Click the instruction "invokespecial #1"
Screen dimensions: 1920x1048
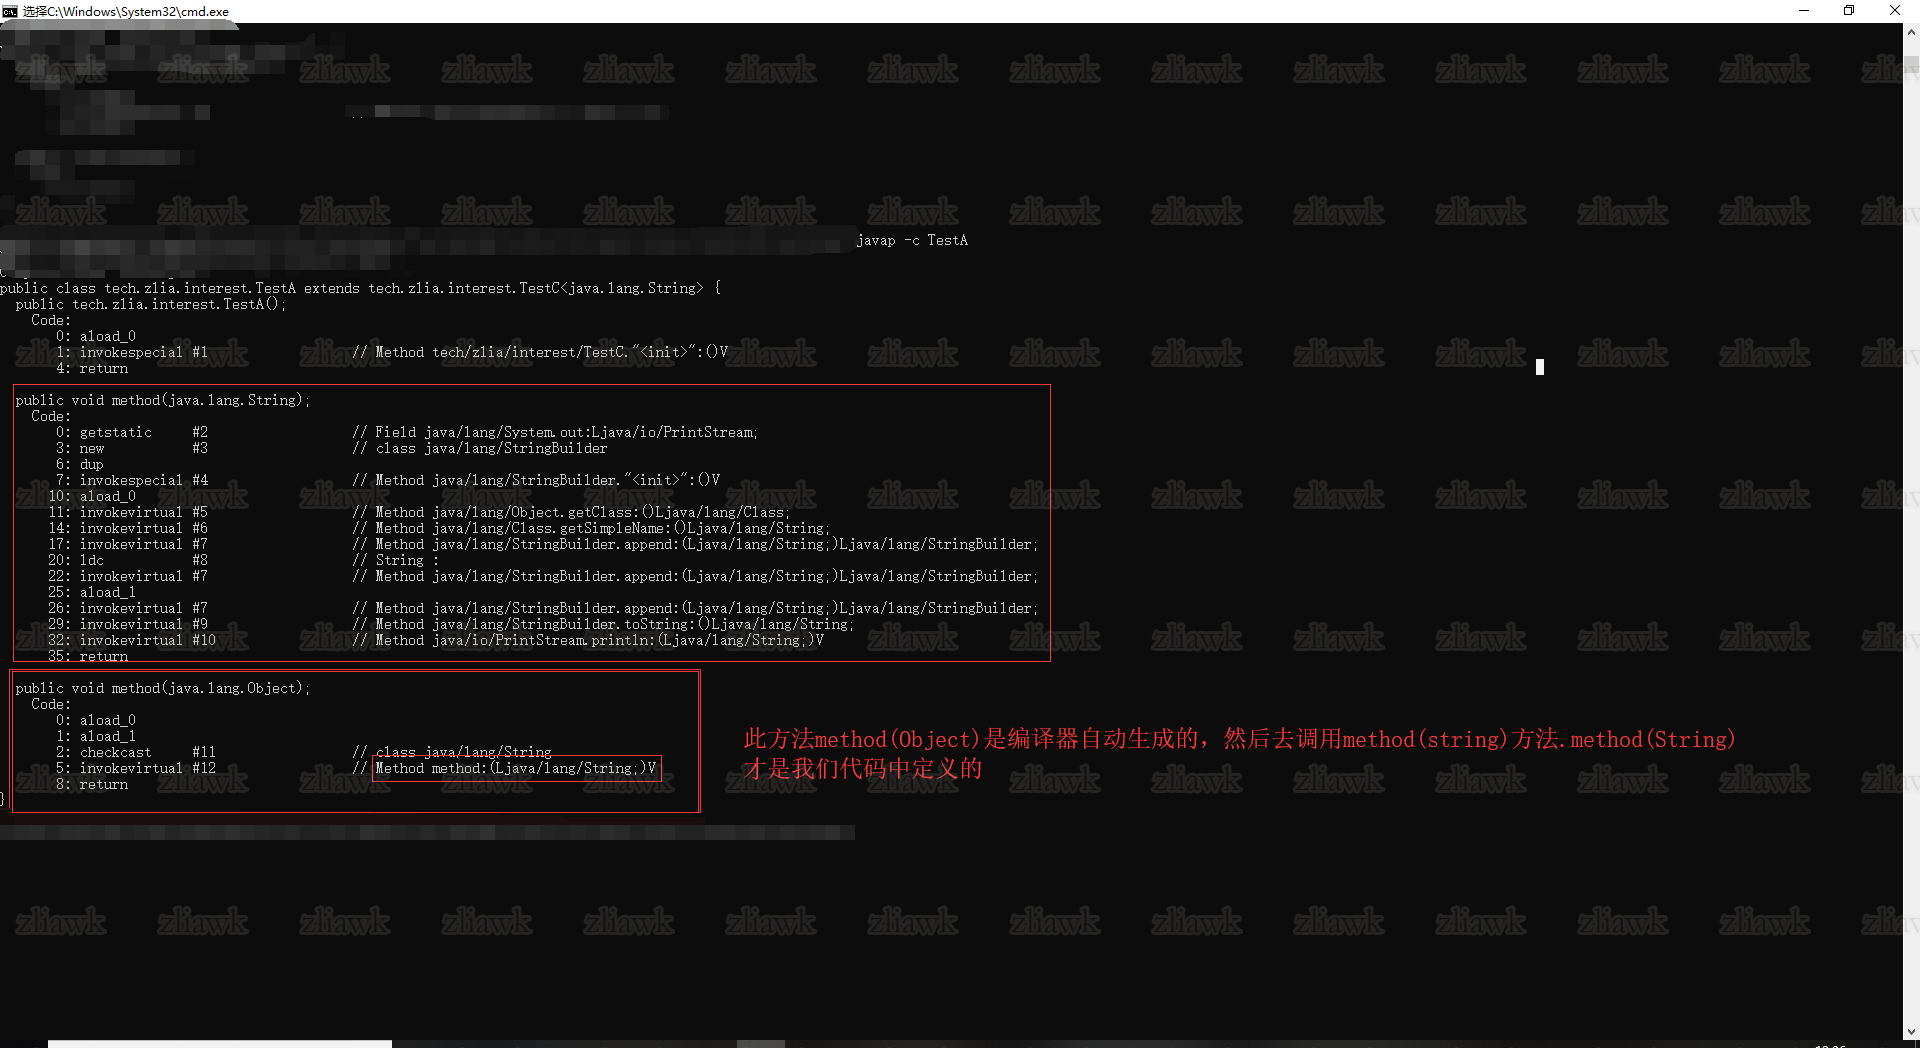click(144, 353)
